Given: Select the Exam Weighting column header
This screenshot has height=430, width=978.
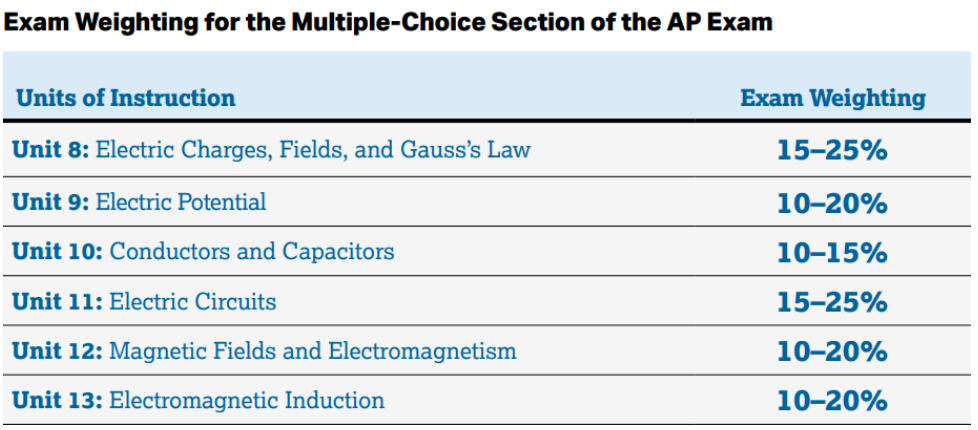Looking at the screenshot, I should tap(833, 98).
